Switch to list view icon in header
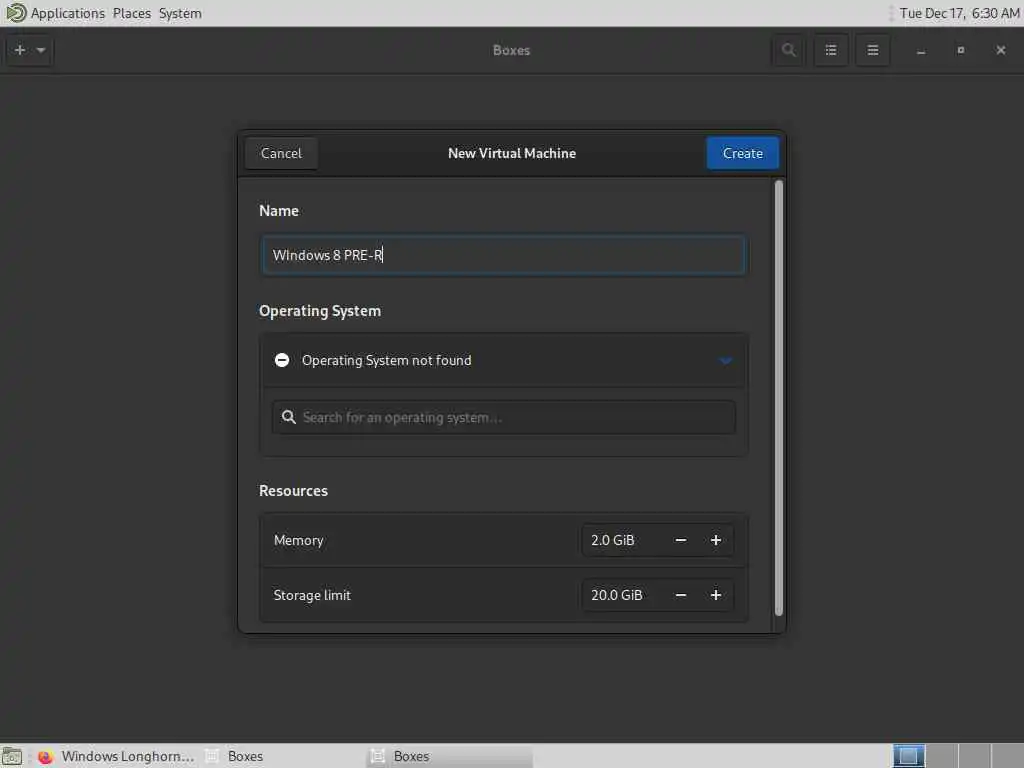 [x=831, y=50]
